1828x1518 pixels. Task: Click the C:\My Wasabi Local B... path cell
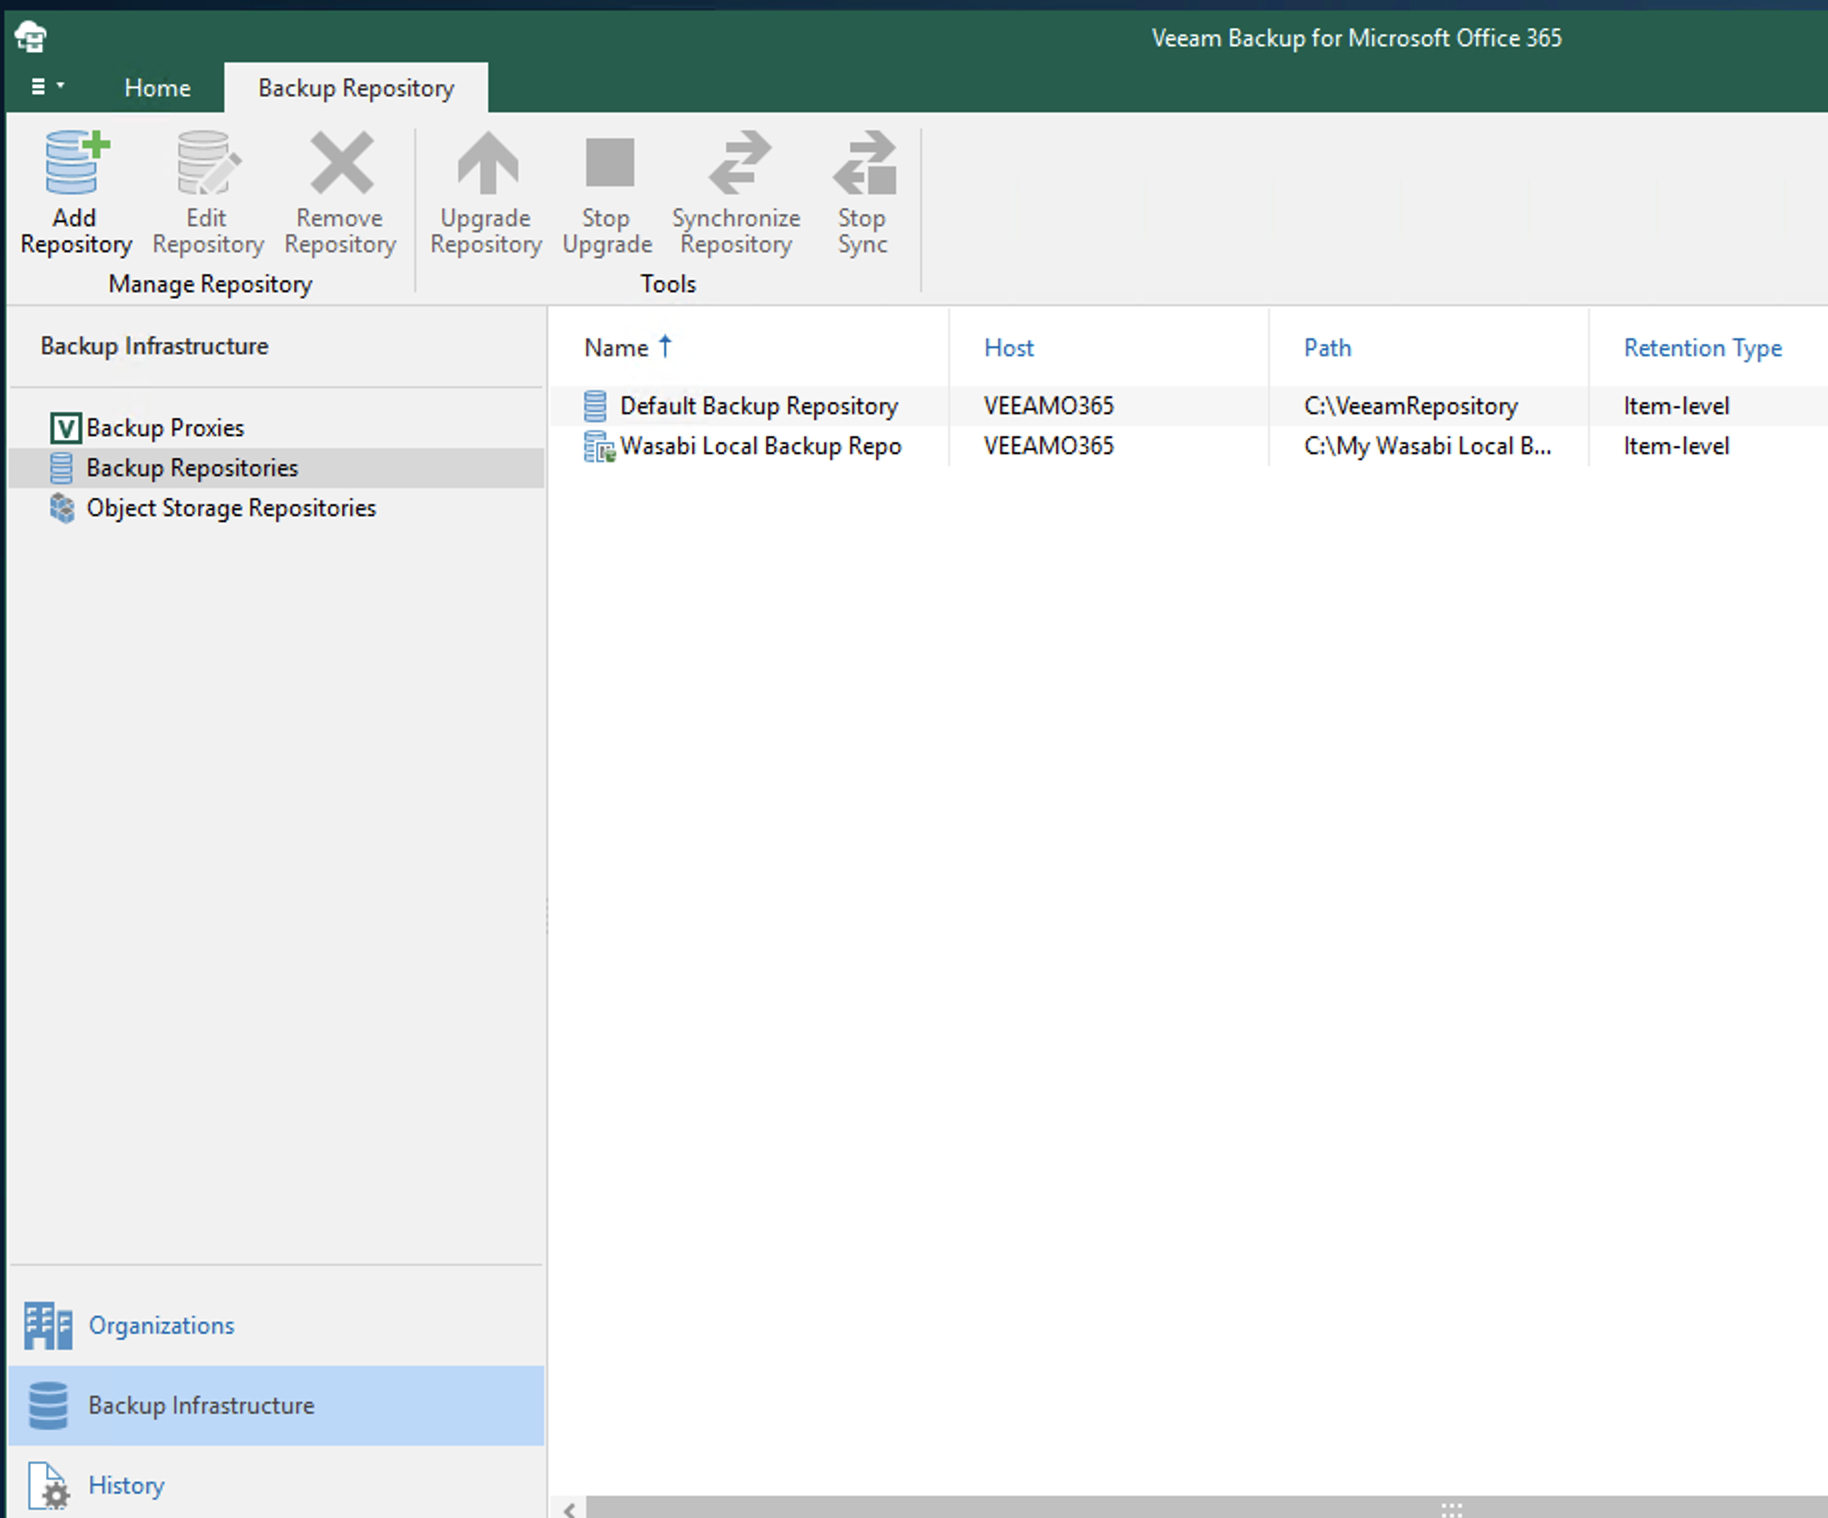(1428, 446)
